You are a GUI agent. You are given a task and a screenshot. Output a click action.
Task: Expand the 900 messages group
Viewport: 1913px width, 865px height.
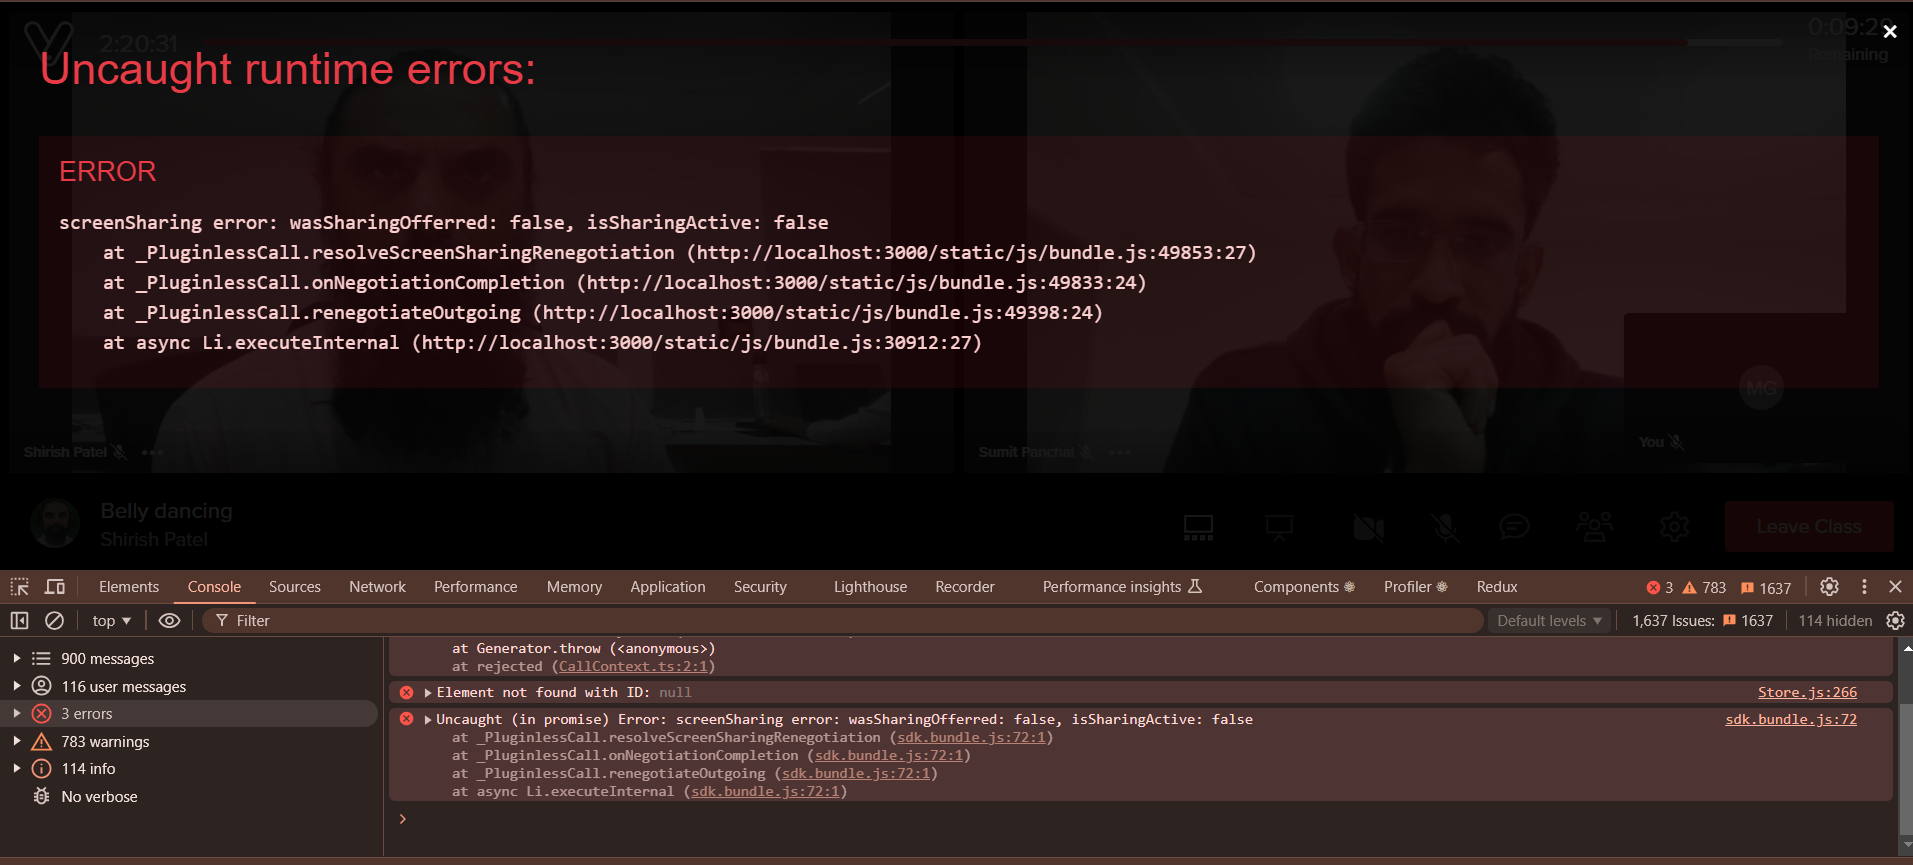(17, 658)
